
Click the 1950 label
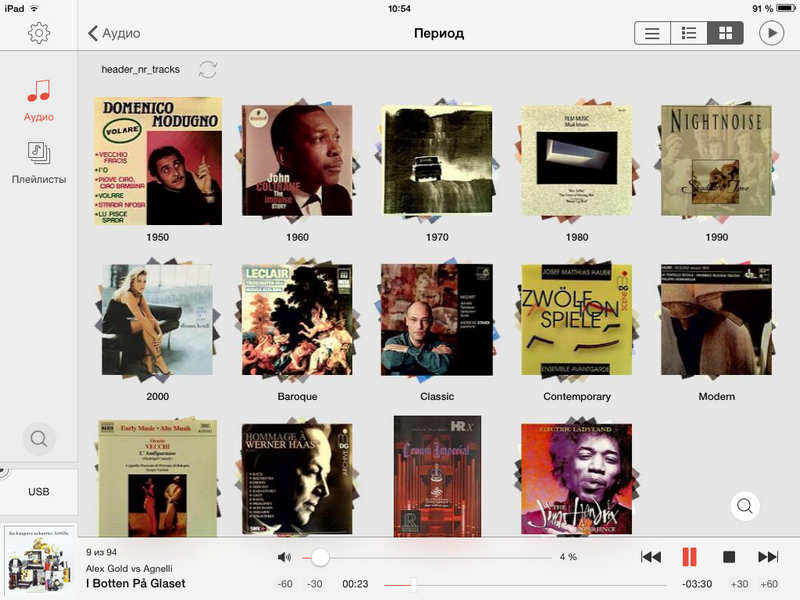[158, 237]
